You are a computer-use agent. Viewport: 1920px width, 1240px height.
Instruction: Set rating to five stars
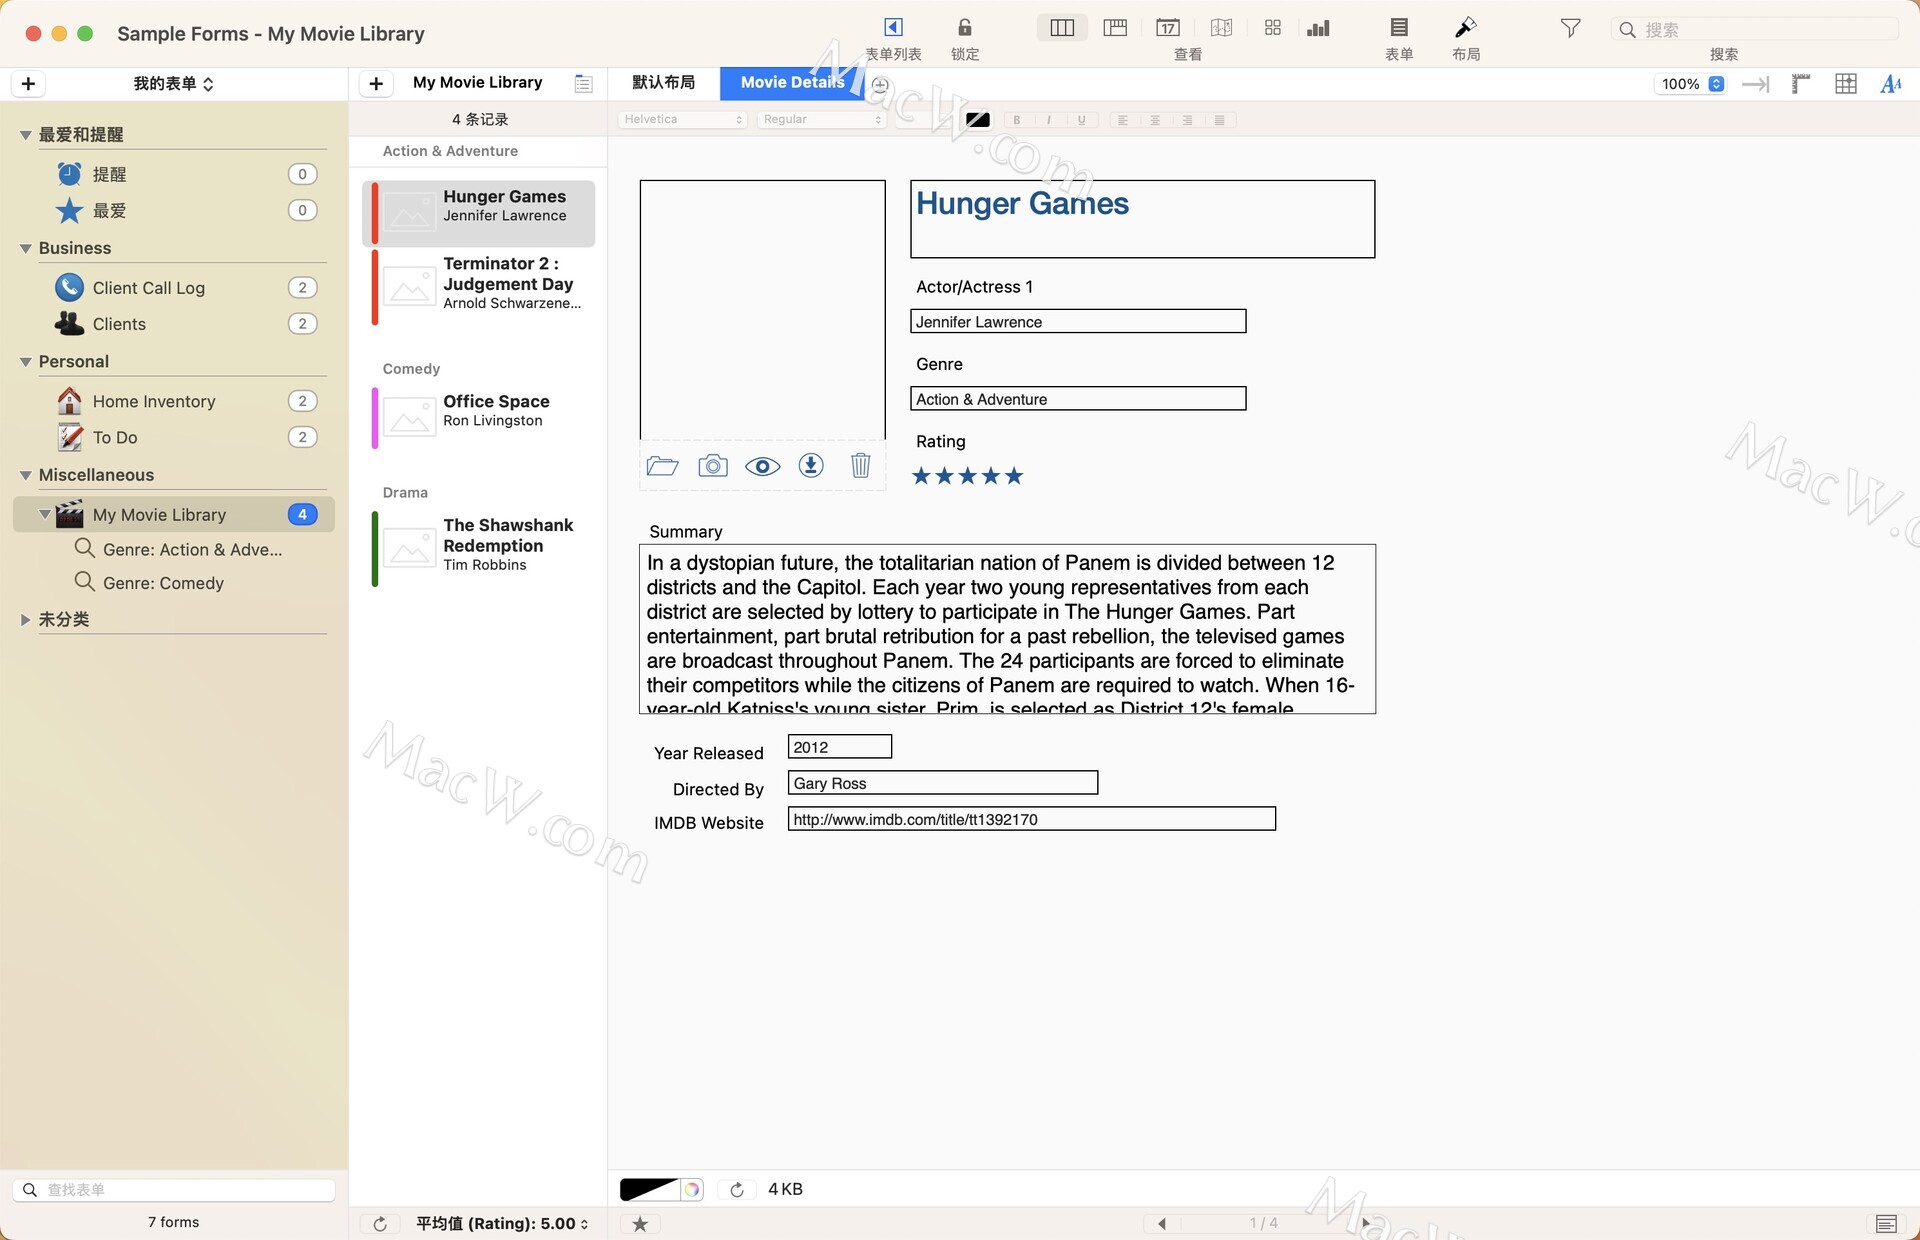coord(1014,476)
